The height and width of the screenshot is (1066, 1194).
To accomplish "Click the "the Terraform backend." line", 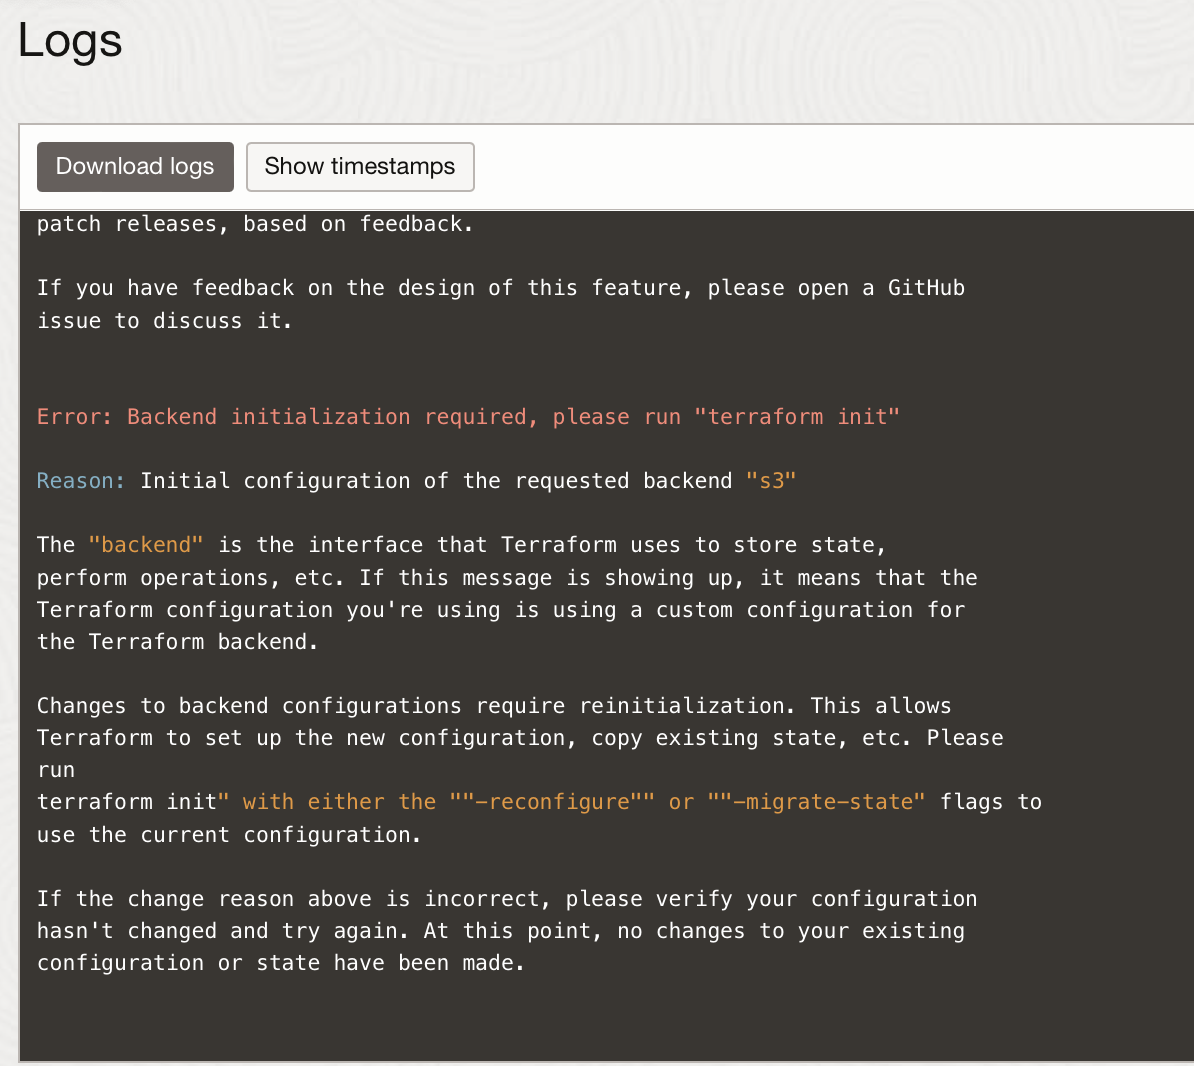I will click(x=178, y=642).
